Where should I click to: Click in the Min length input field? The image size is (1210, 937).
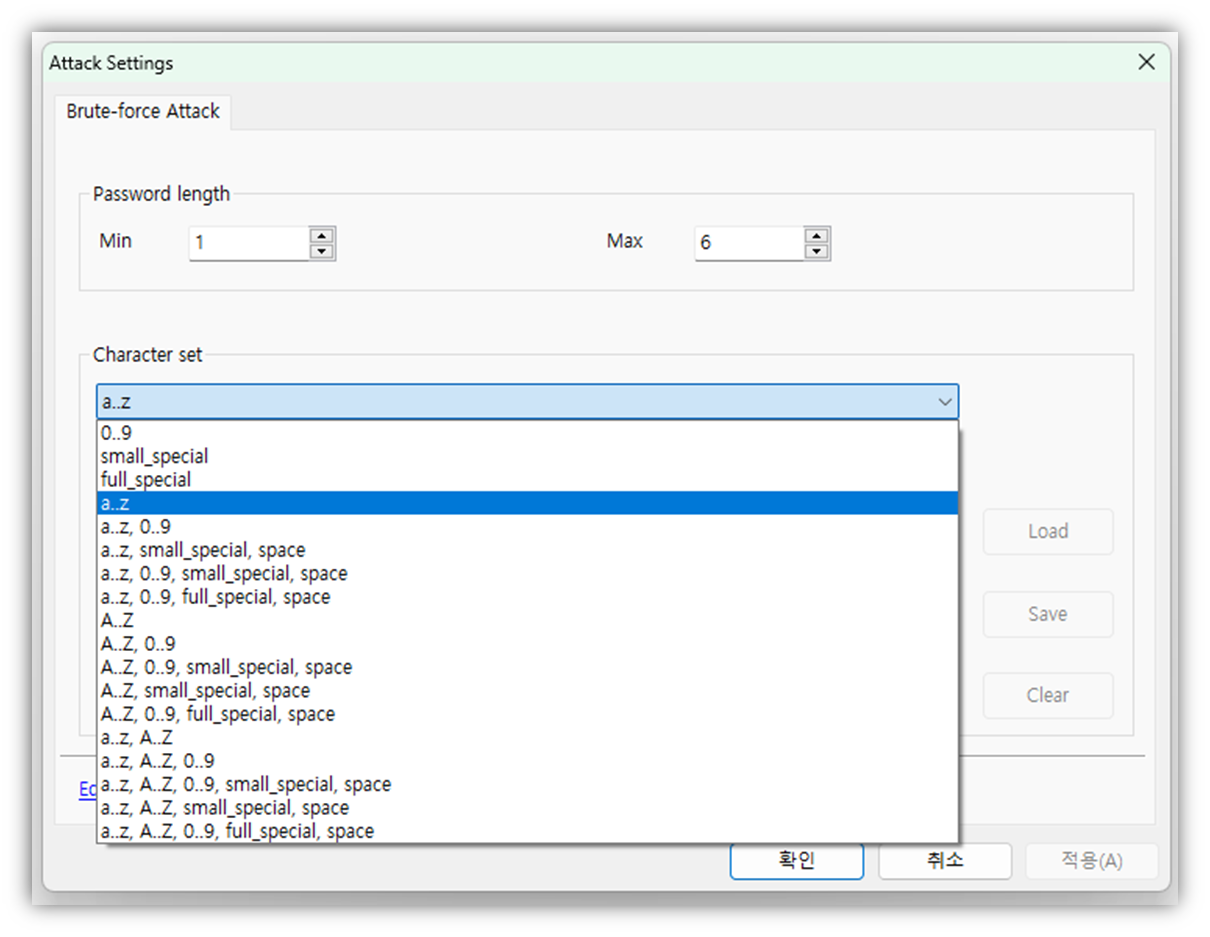[248, 243]
